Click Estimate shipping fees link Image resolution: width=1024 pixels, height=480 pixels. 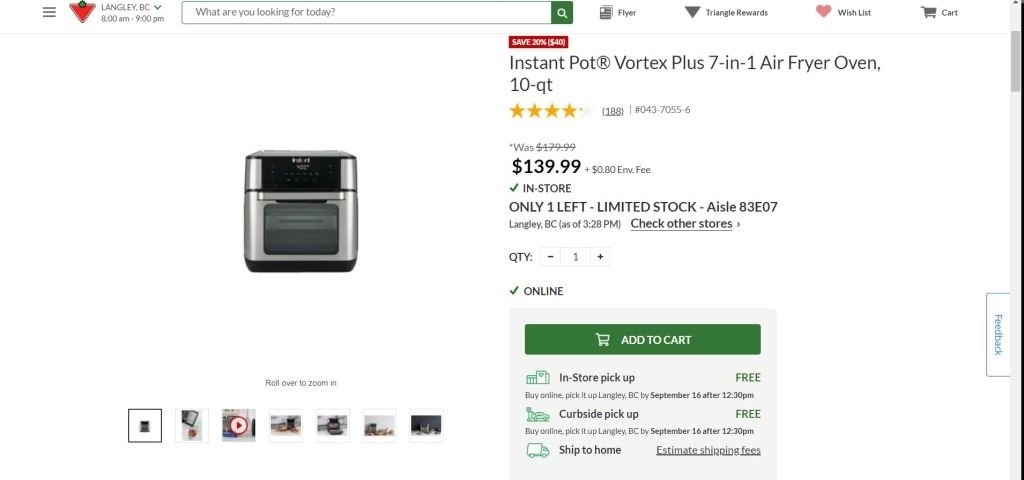[708, 450]
